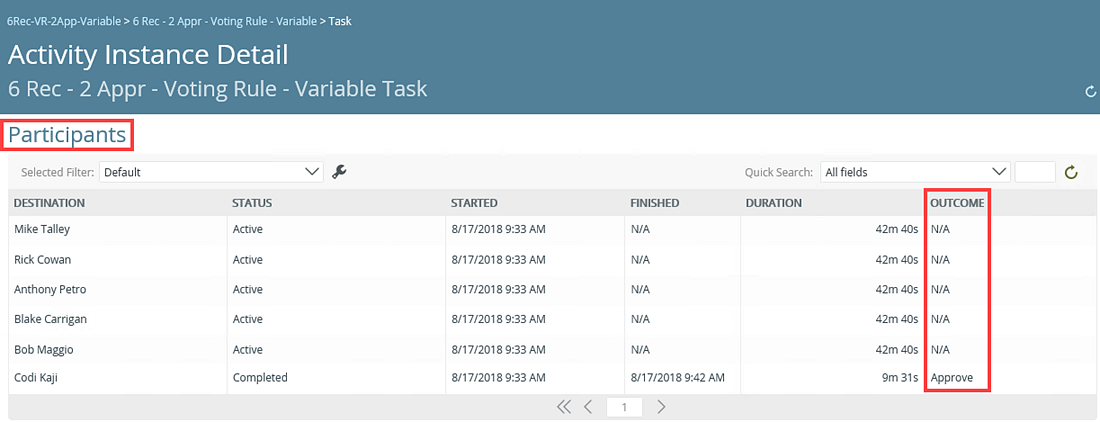The width and height of the screenshot is (1100, 422).
Task: Sort by the STARTED column header
Action: pyautogui.click(x=474, y=203)
